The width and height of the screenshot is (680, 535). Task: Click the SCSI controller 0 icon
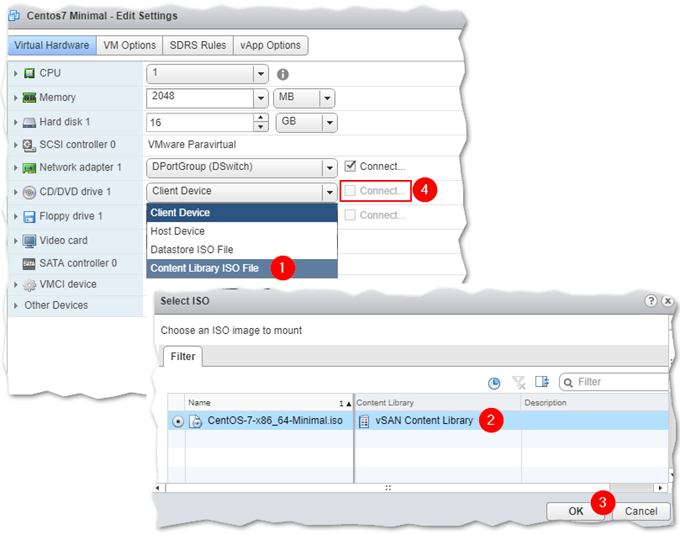point(29,145)
